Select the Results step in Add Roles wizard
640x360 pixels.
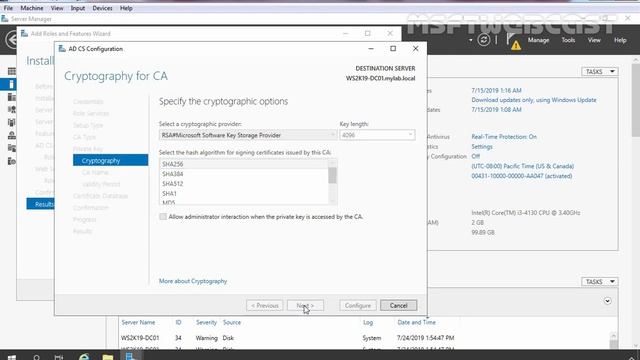(x=40, y=204)
